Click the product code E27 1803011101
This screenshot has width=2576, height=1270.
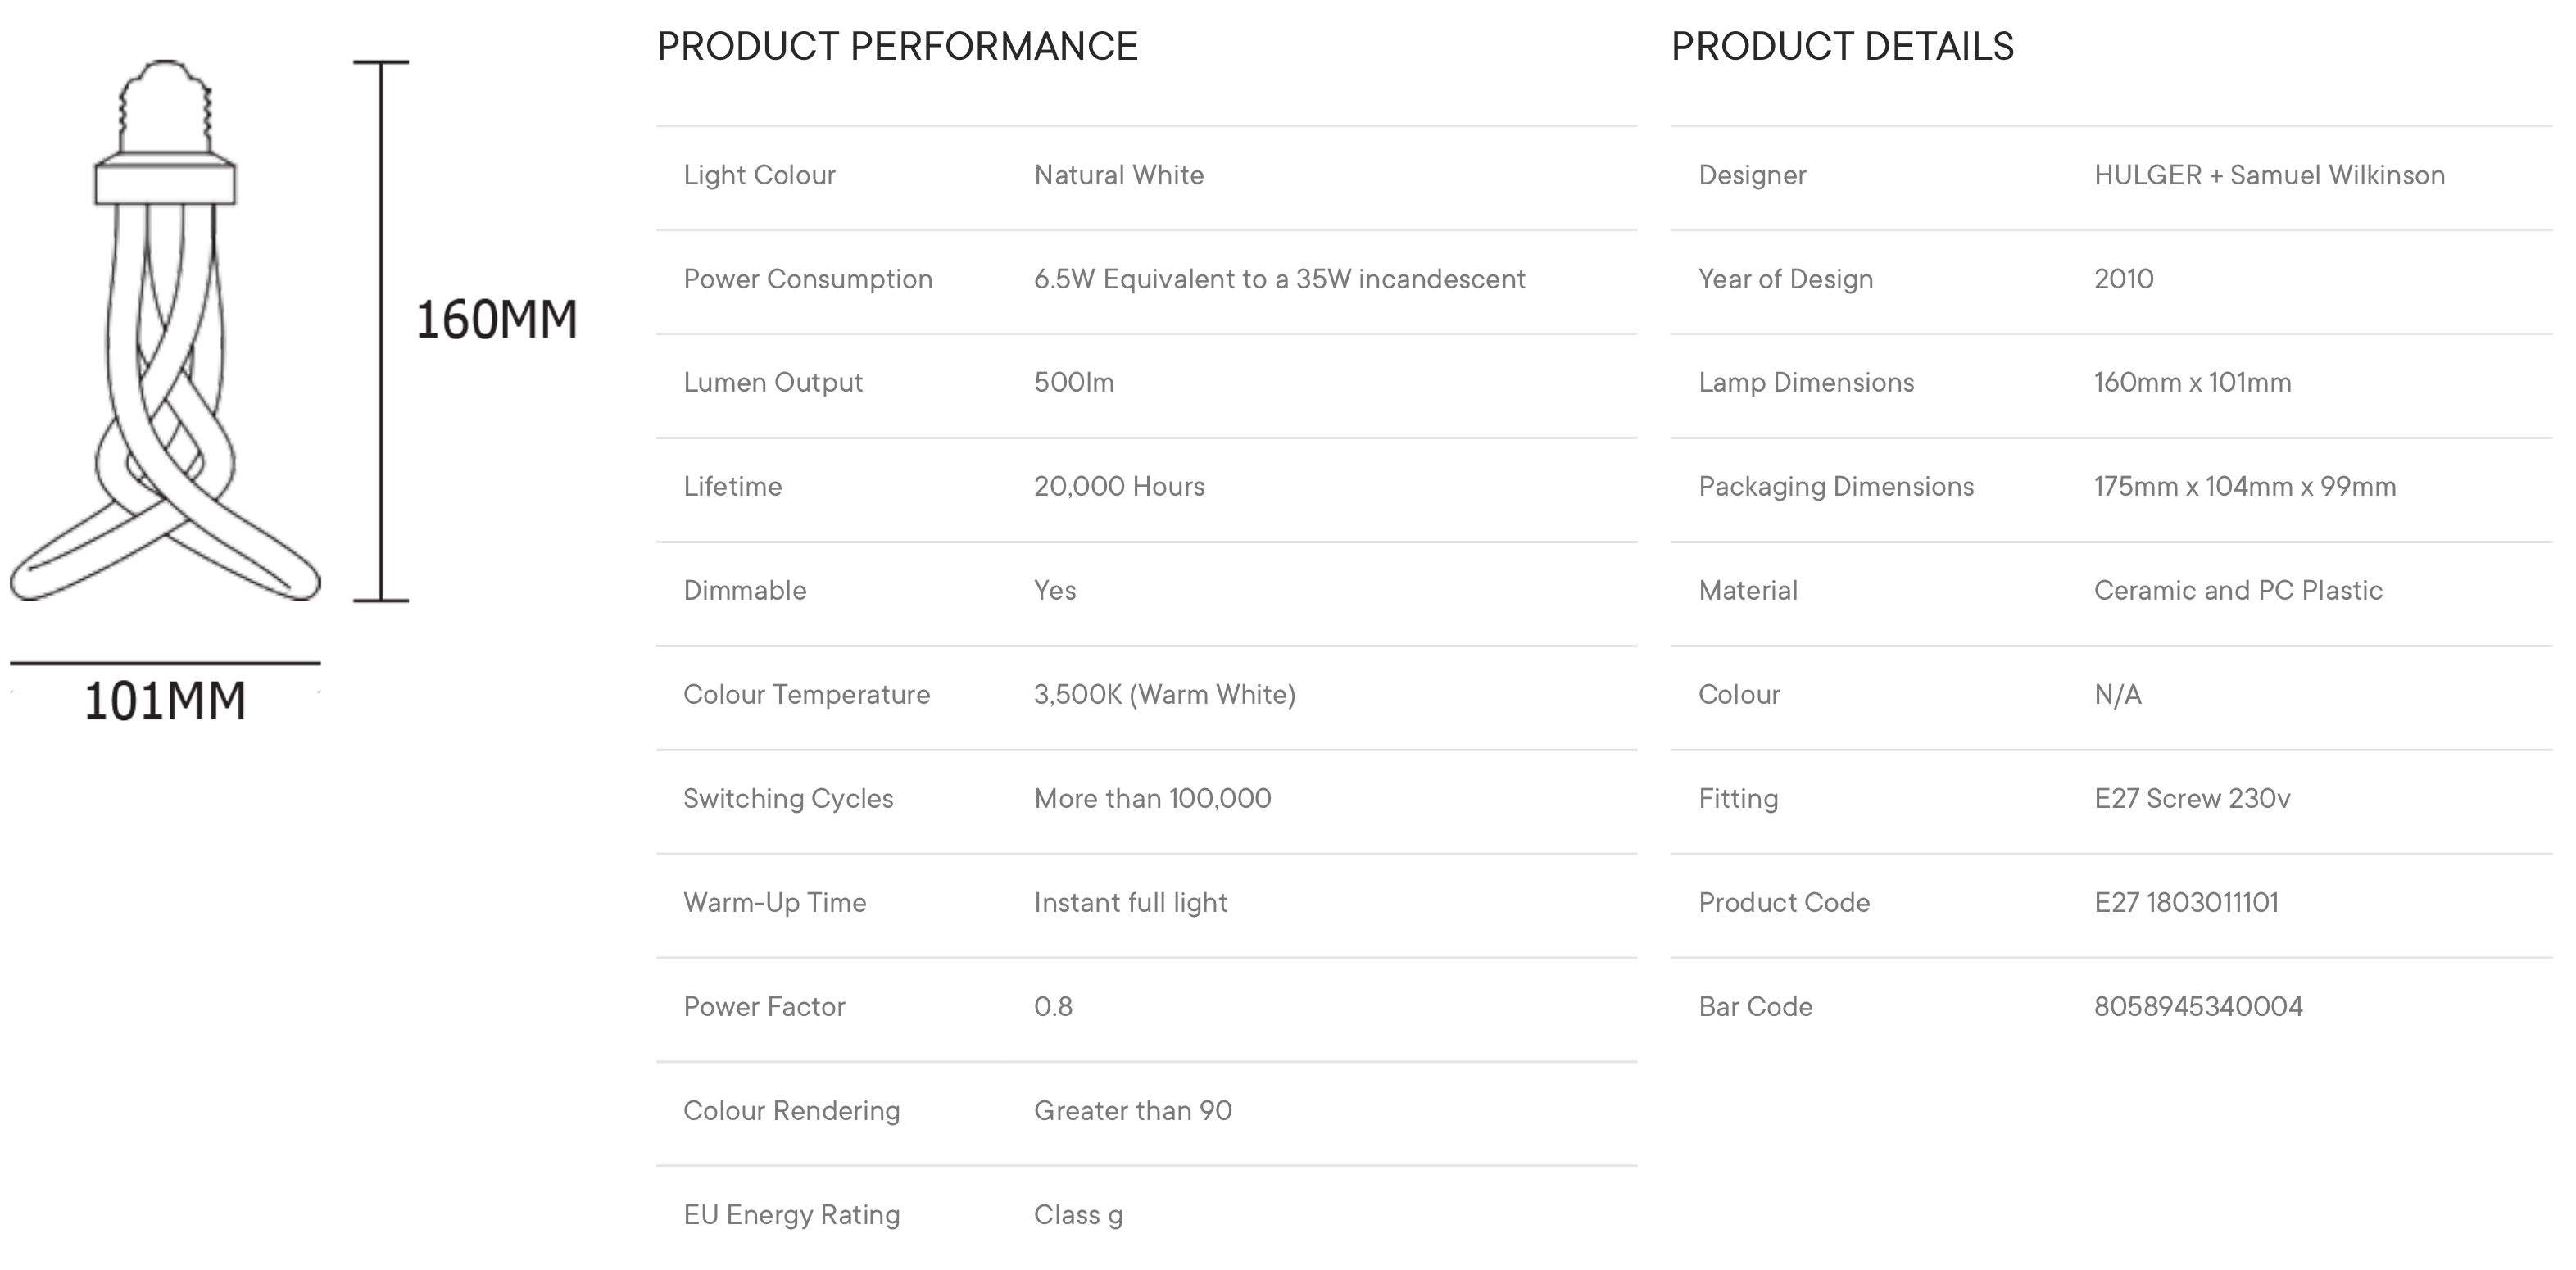click(2186, 902)
